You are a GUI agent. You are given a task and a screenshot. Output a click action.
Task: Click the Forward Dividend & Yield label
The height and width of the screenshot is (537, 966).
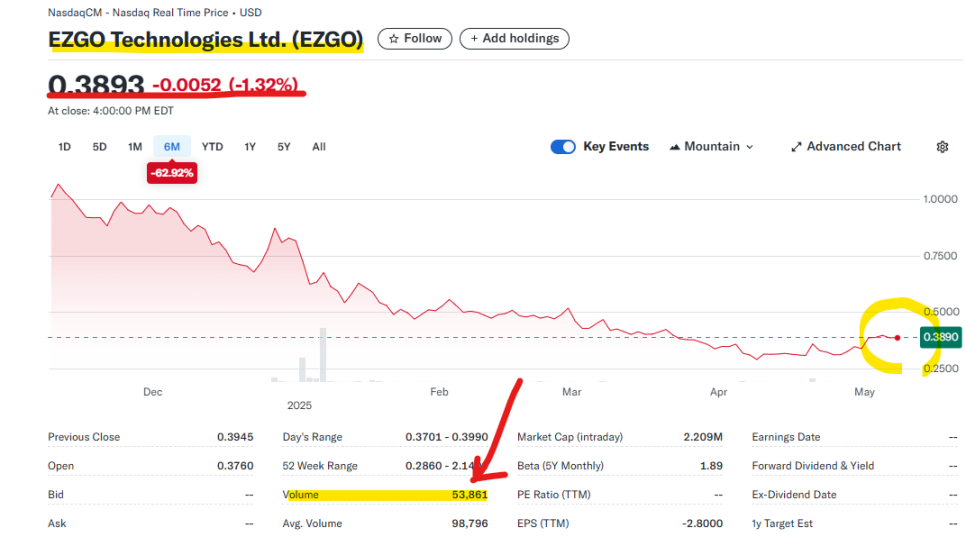[813, 466]
